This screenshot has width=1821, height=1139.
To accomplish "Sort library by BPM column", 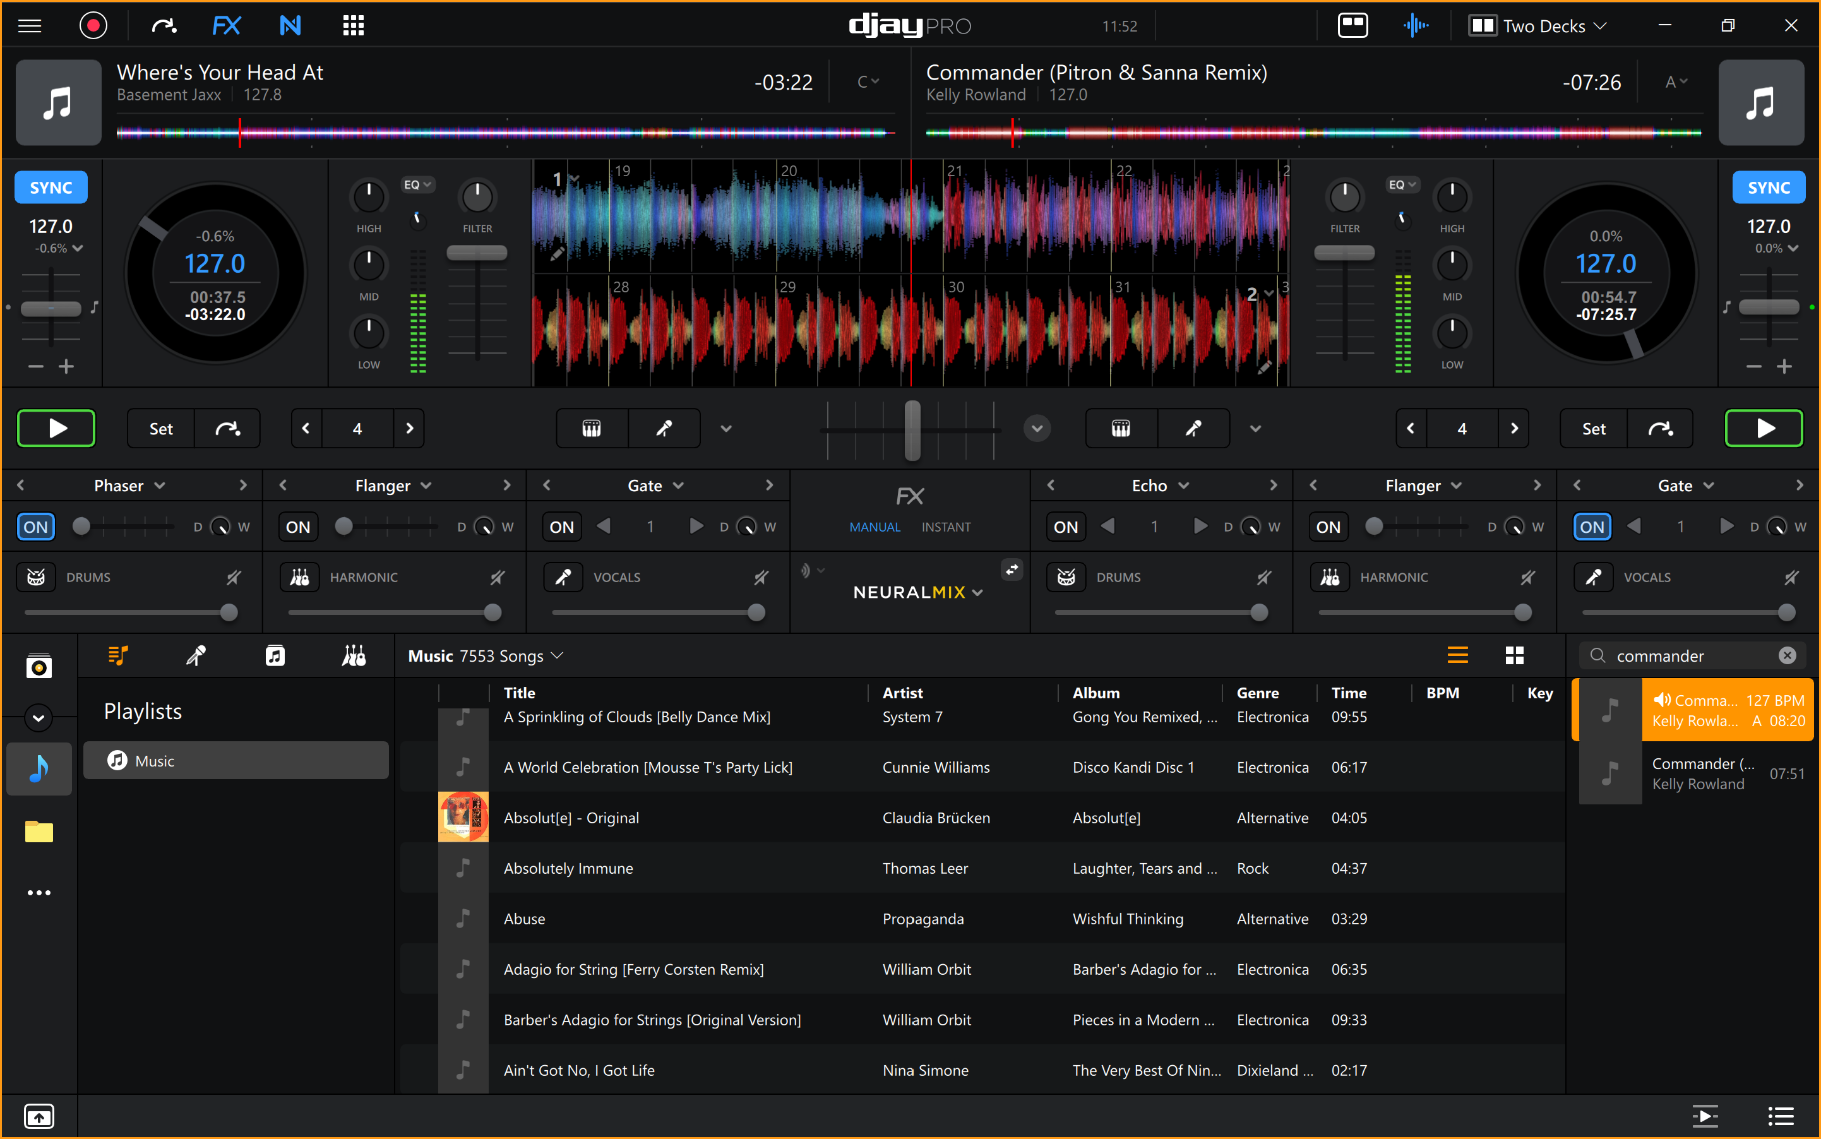I will click(x=1443, y=693).
